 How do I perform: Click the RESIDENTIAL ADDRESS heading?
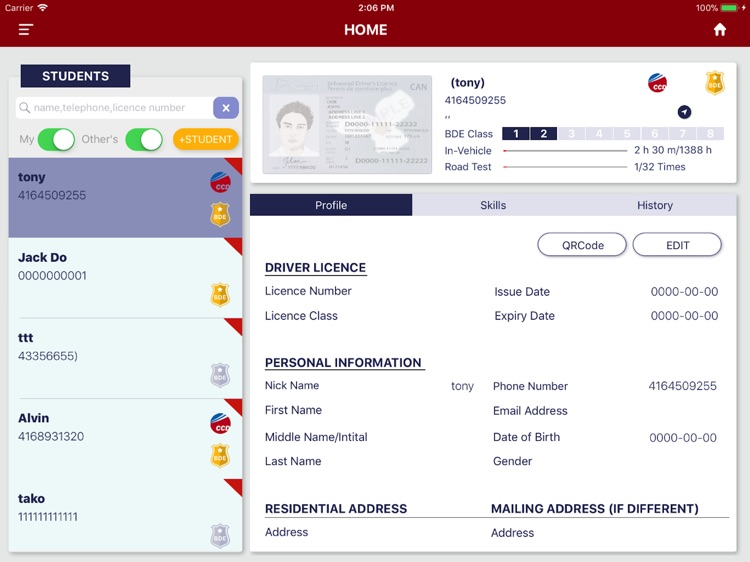click(x=336, y=508)
